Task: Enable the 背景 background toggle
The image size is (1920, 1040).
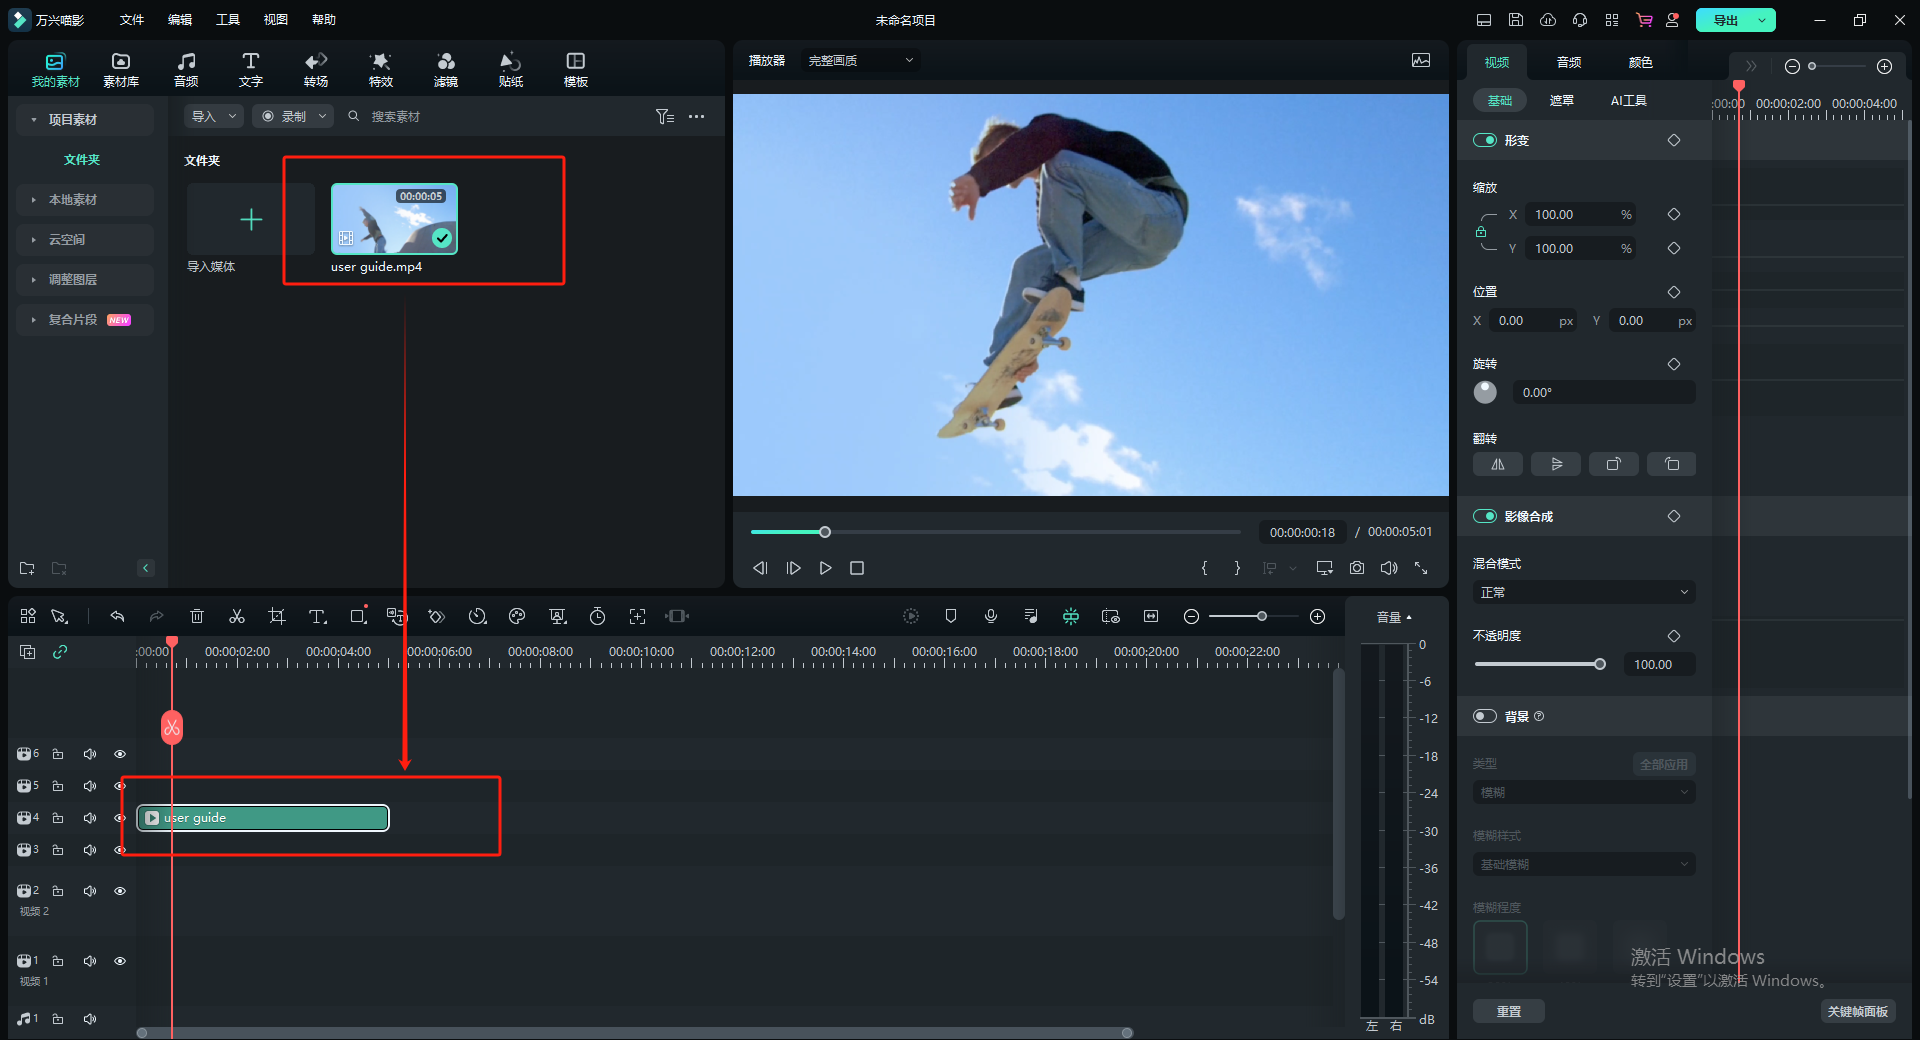Action: (x=1484, y=717)
